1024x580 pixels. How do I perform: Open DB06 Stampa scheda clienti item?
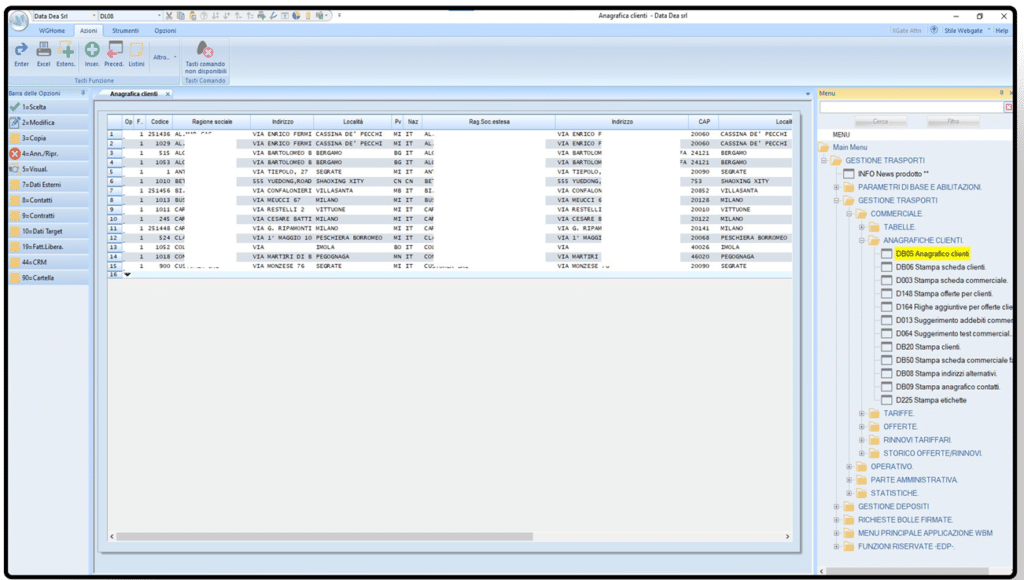(940, 267)
